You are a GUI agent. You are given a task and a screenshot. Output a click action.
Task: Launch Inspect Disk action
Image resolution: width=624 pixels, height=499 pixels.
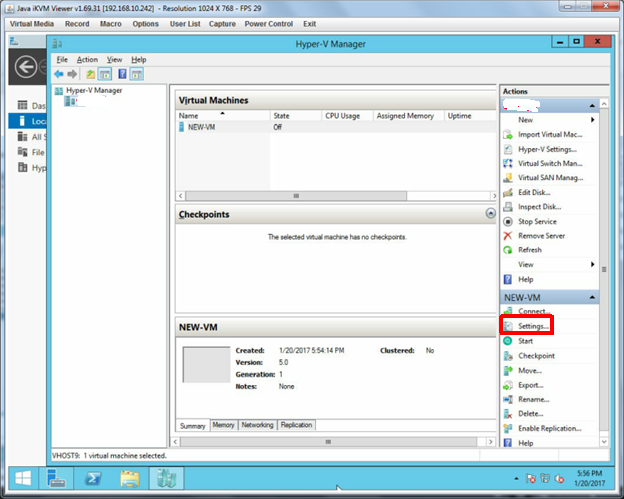point(539,207)
